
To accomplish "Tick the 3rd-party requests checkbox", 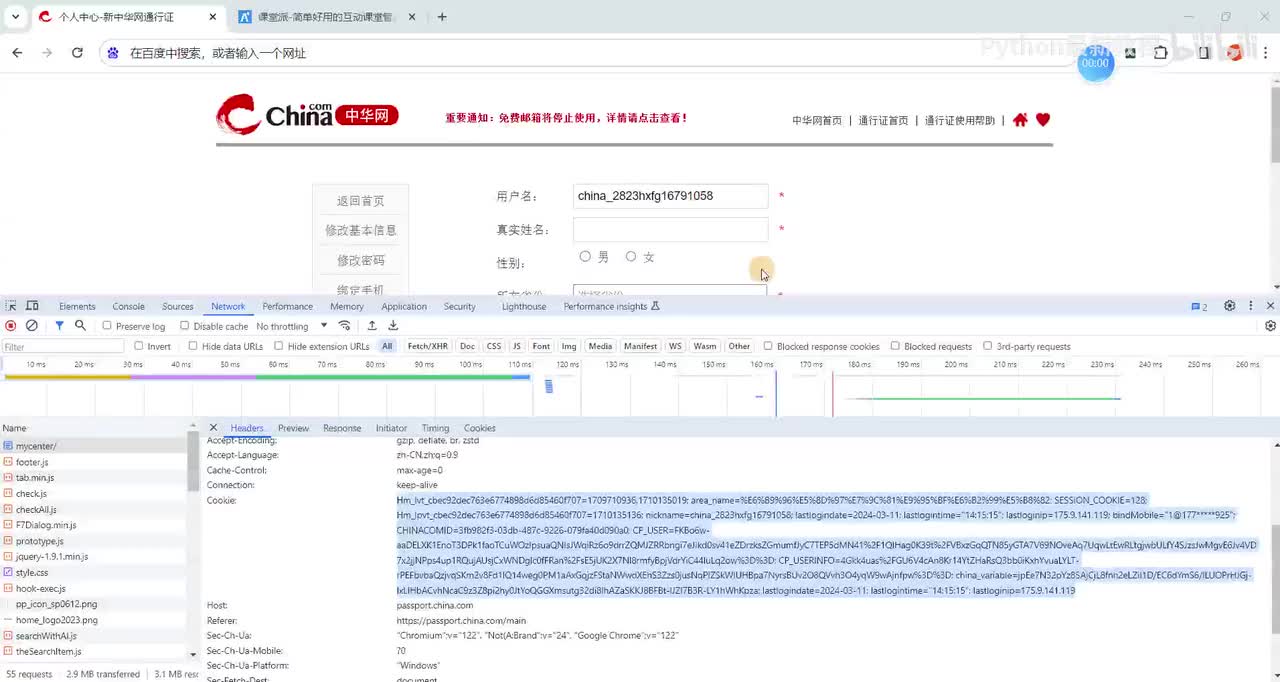I will tap(987, 346).
